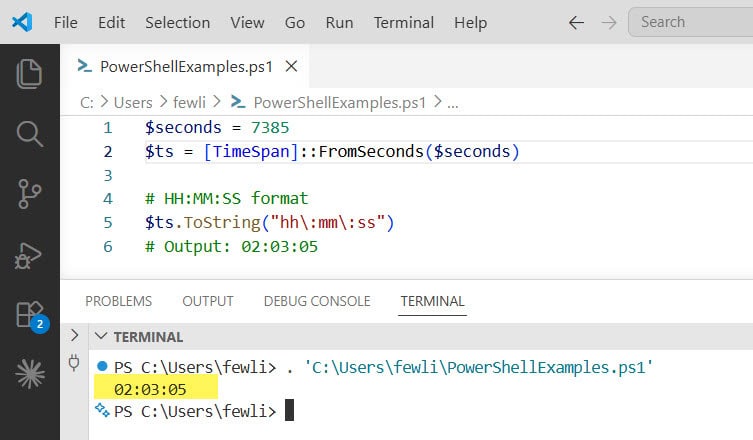Click the "hh\:mm\:ss" format string
The image size is (753, 440).
(328, 222)
